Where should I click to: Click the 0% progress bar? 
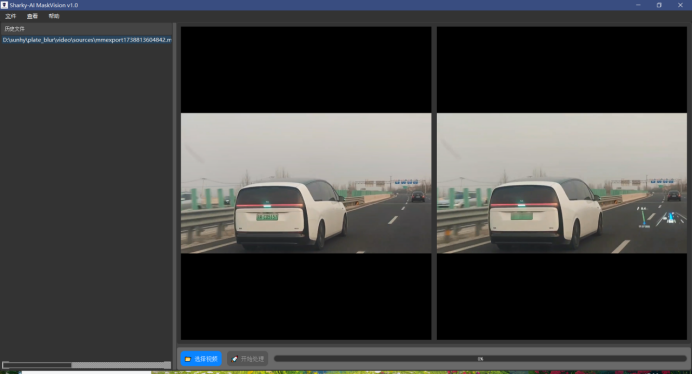pos(480,359)
